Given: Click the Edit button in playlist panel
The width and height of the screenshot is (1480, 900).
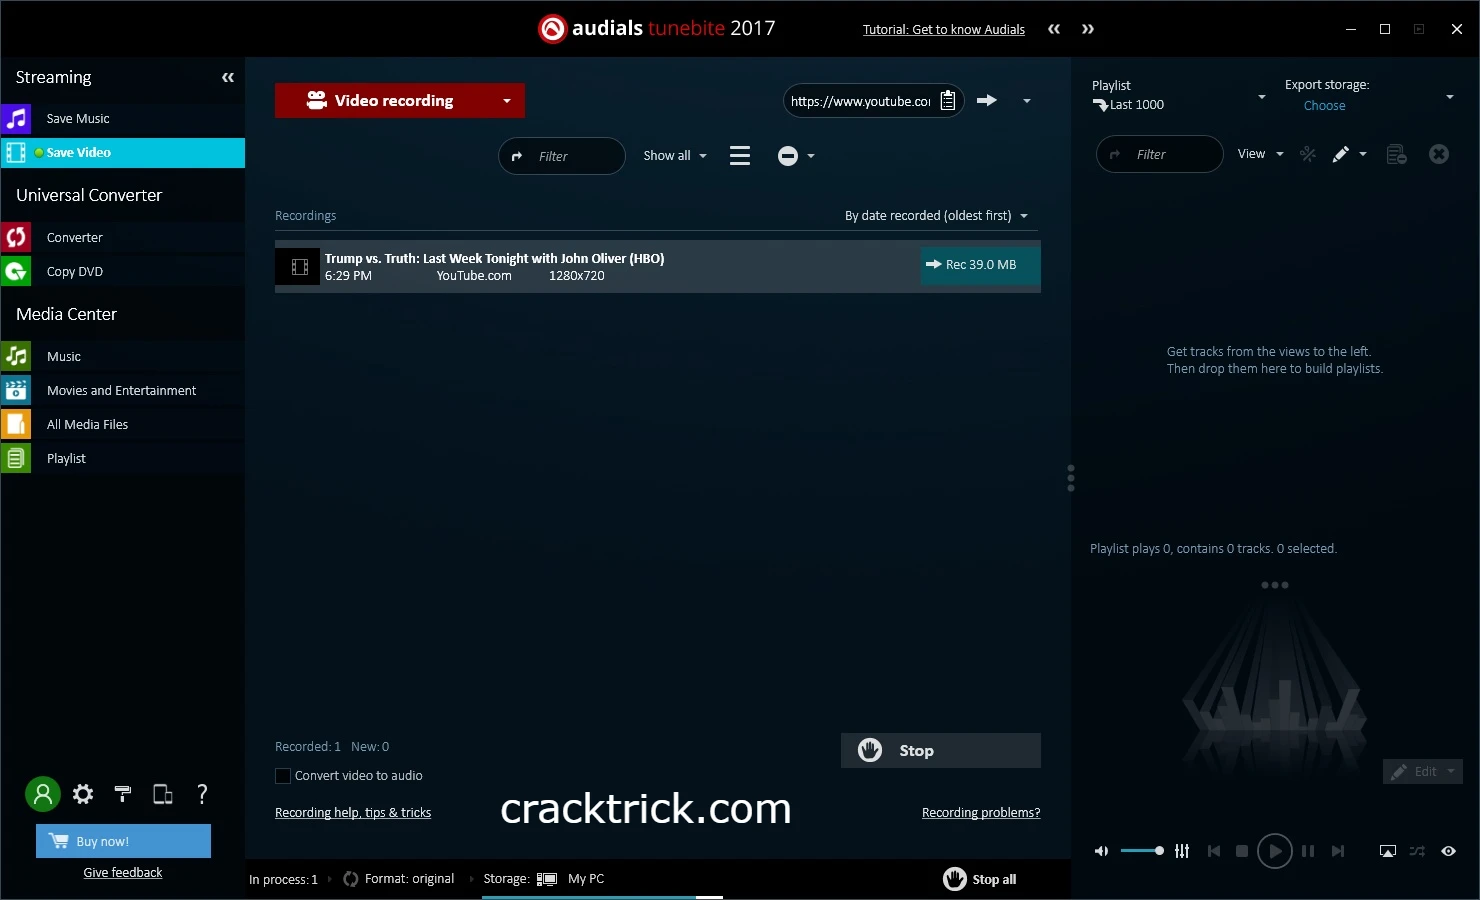Looking at the screenshot, I should [1422, 771].
